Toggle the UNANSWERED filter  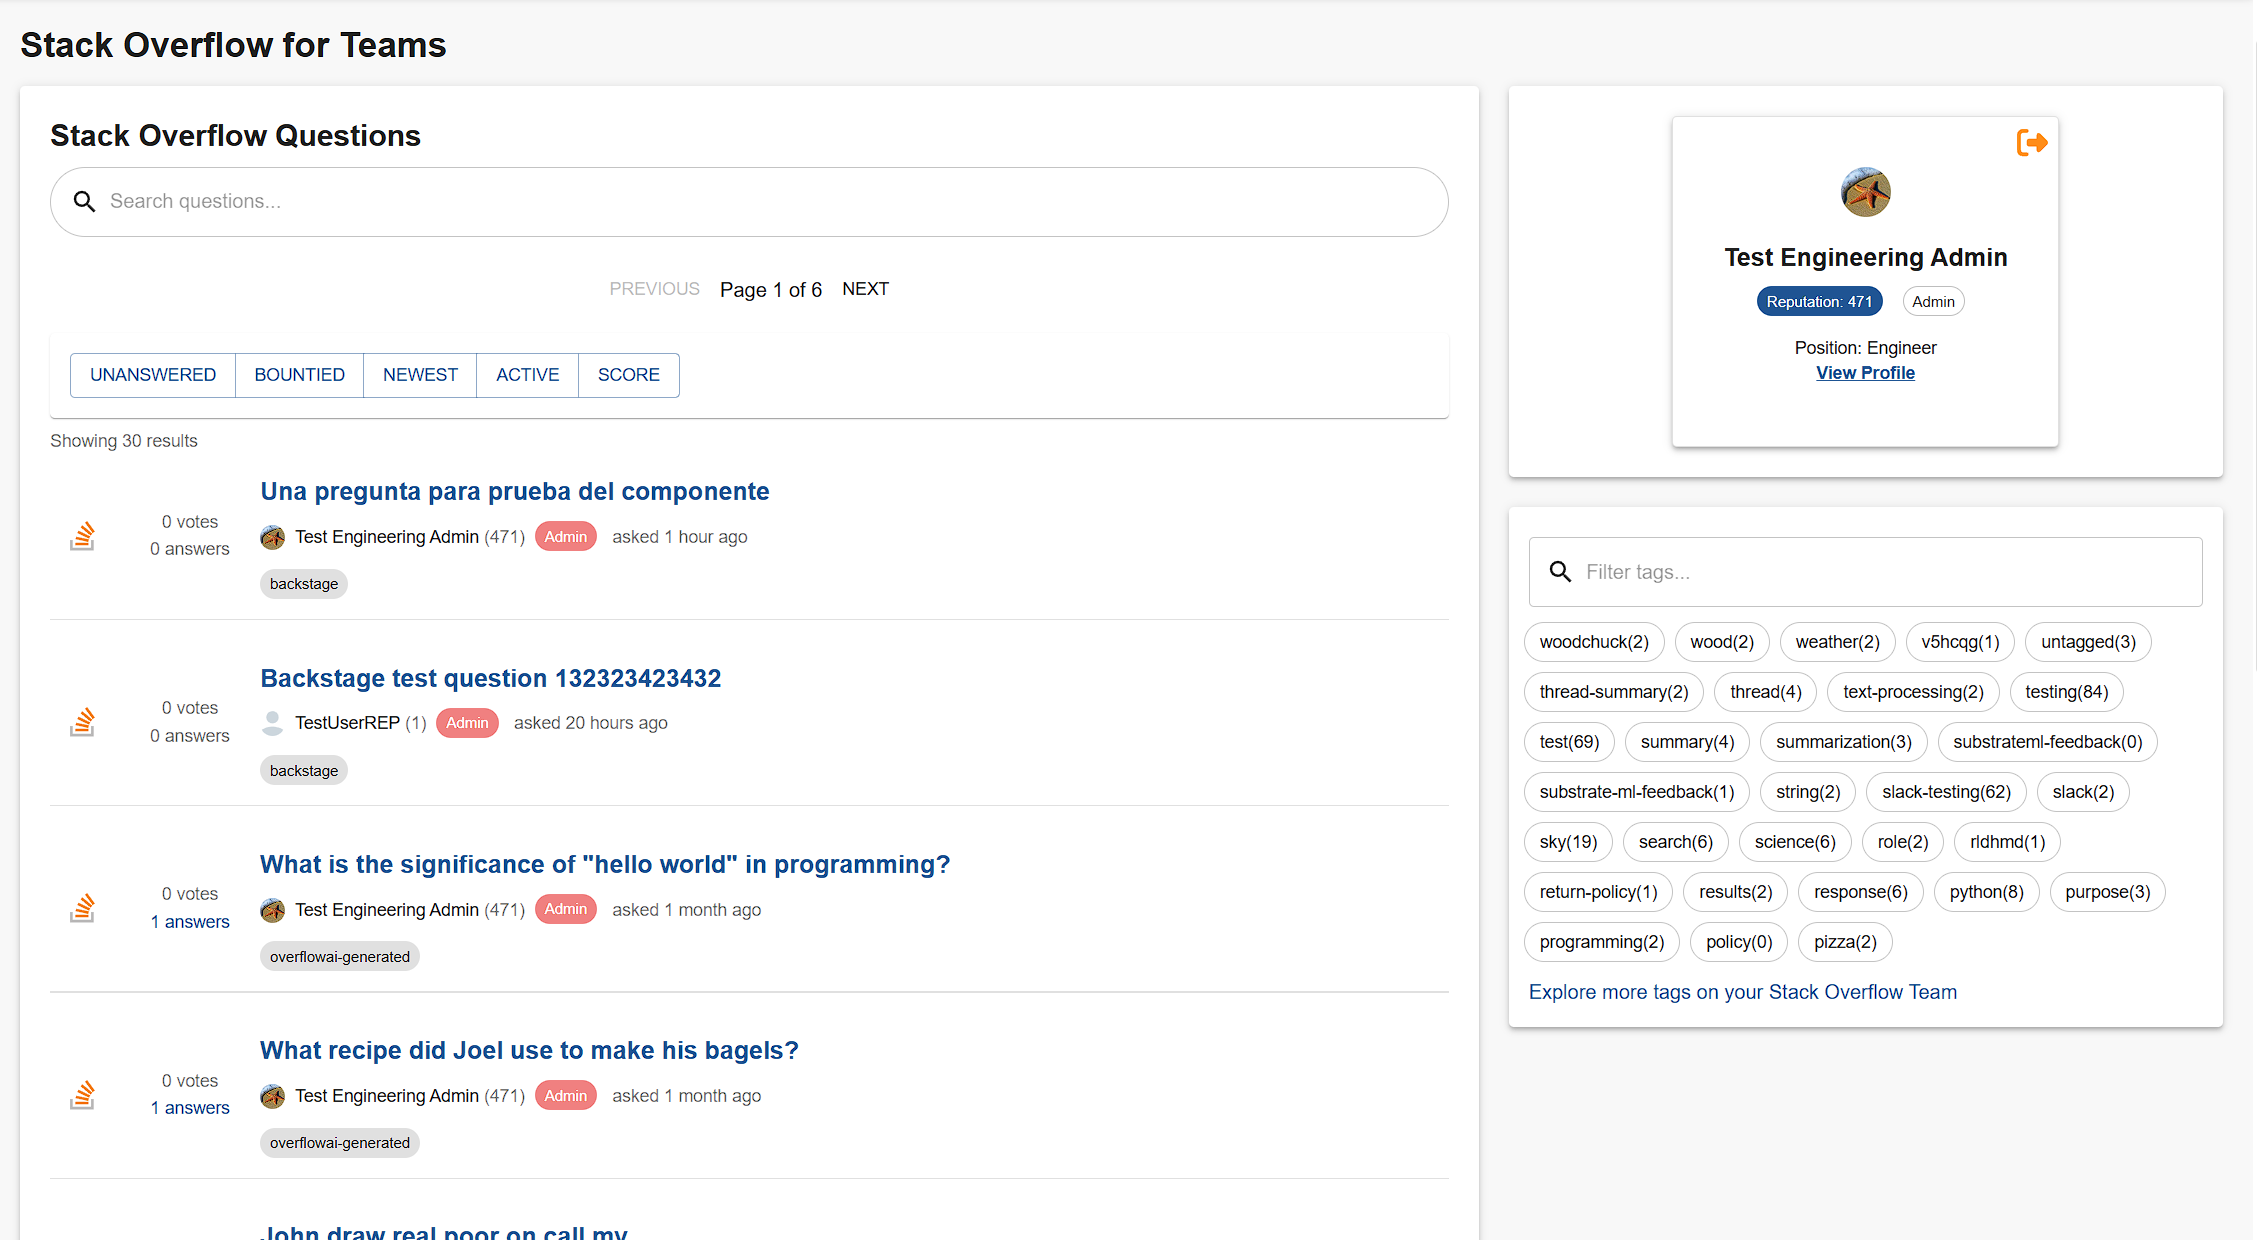tap(153, 375)
